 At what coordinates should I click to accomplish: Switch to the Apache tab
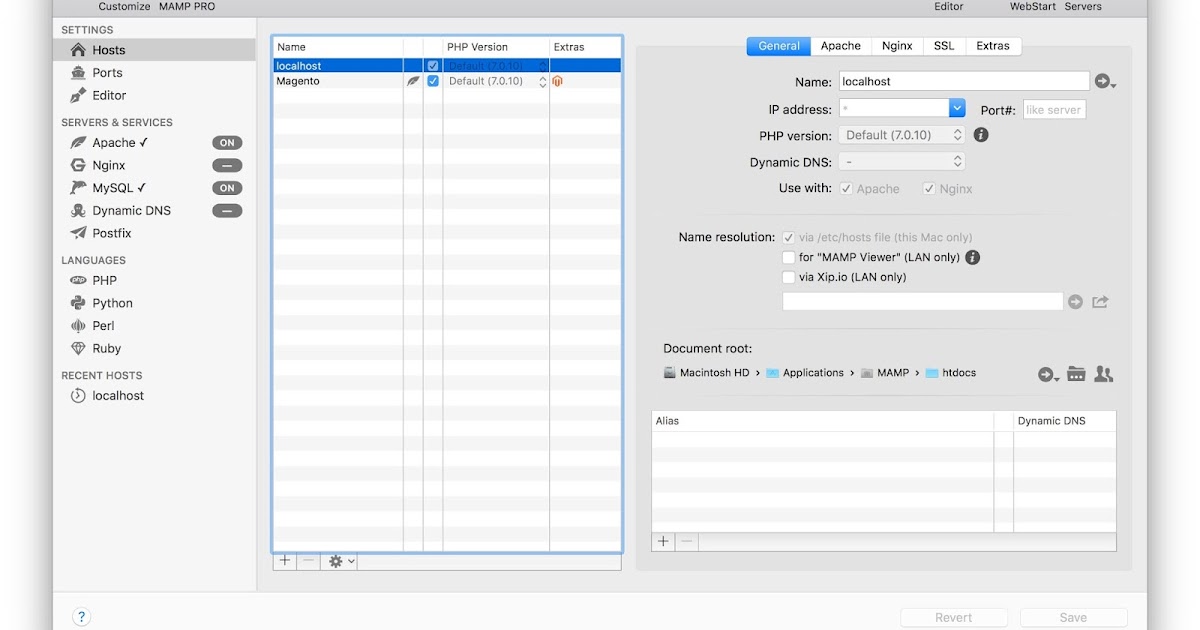click(x=841, y=46)
